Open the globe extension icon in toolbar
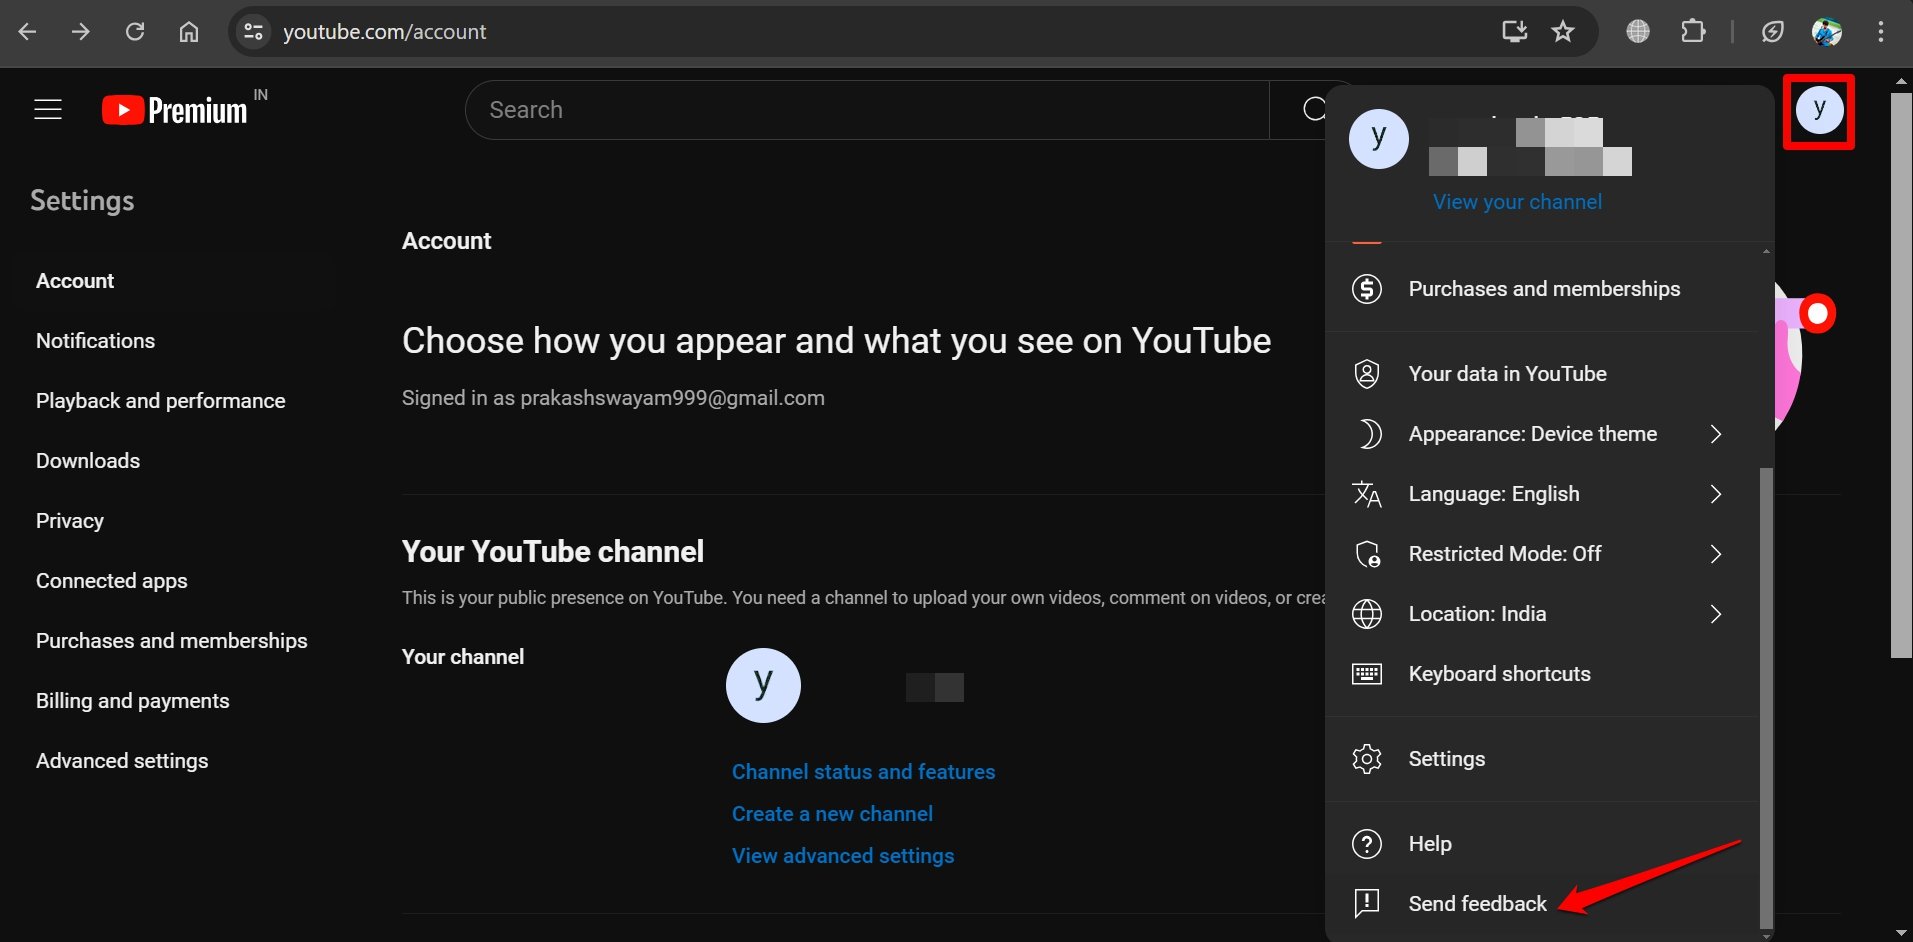 tap(1638, 32)
